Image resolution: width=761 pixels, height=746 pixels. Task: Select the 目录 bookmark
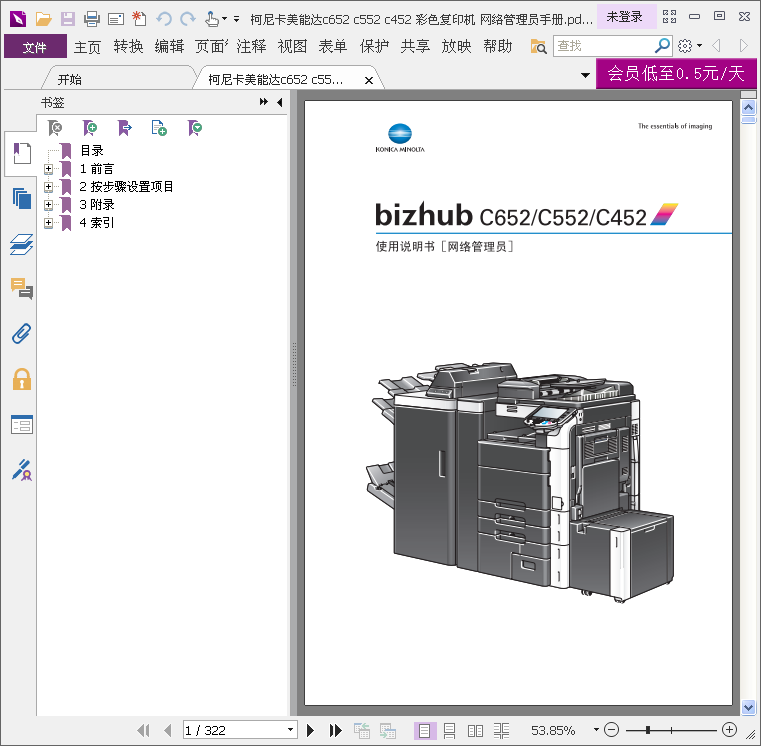[91, 151]
